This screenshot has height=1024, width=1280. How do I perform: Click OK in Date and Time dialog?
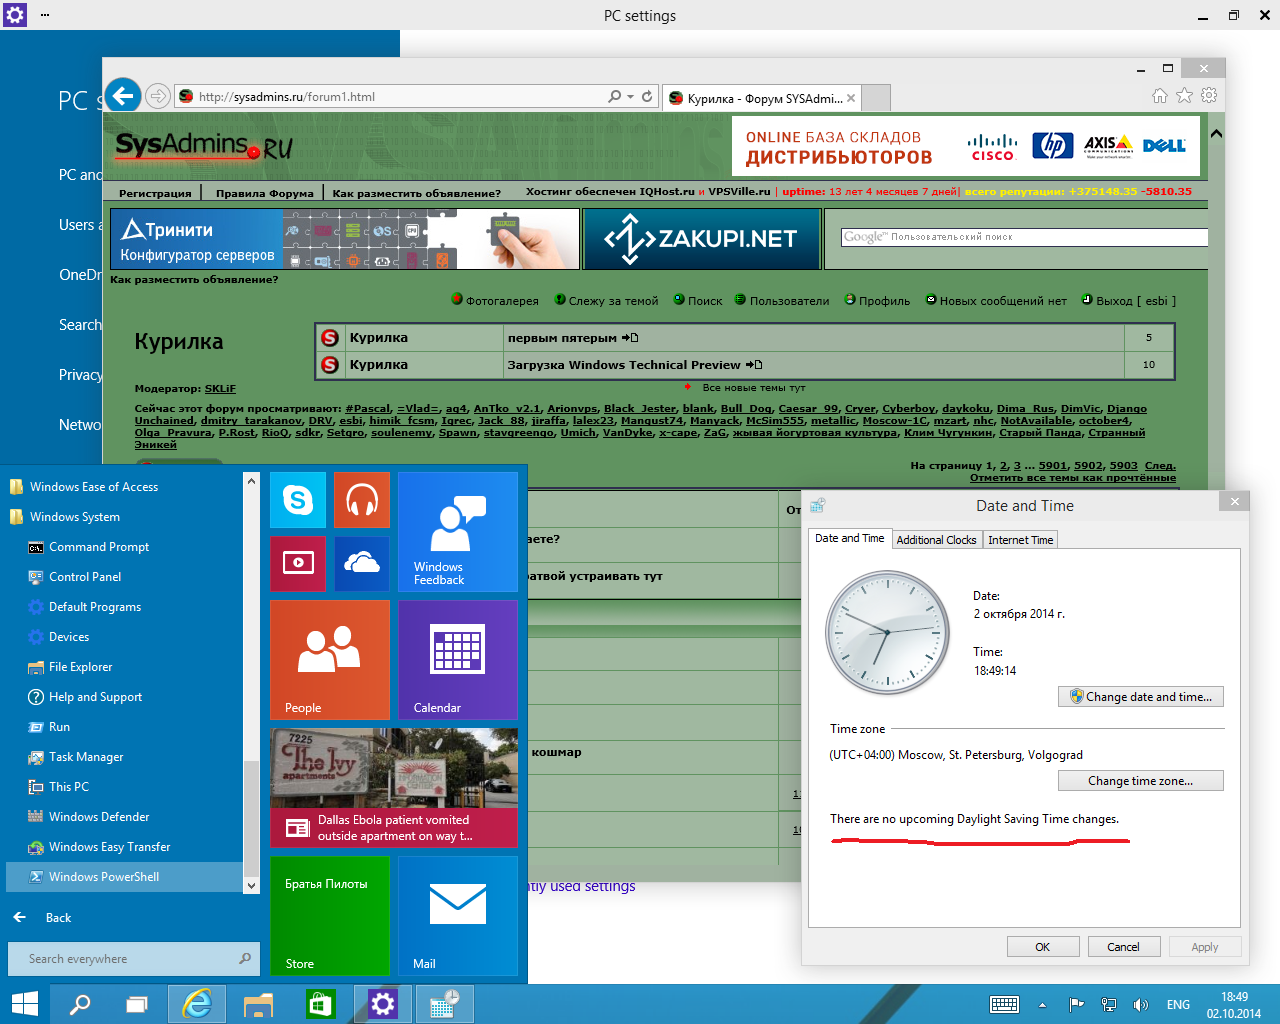click(1043, 947)
